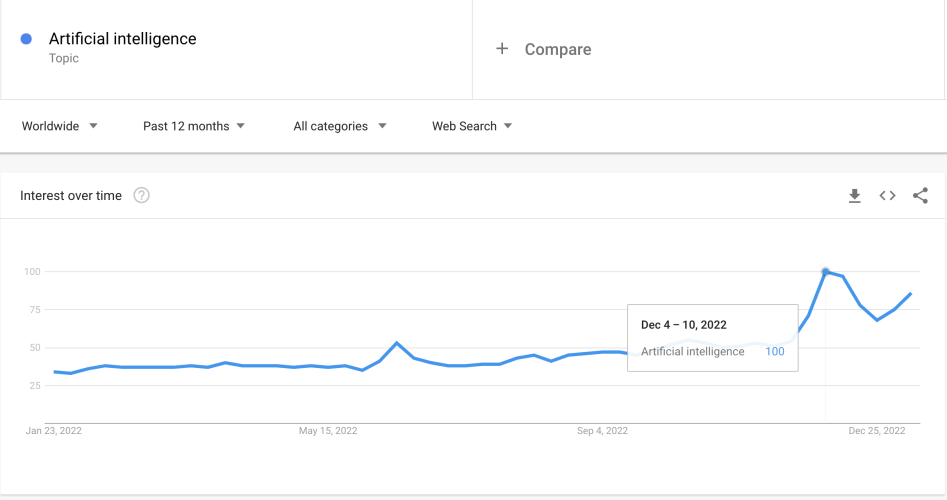This screenshot has width=947, height=500.
Task: Click the Interest over time heading
Action: [x=71, y=196]
